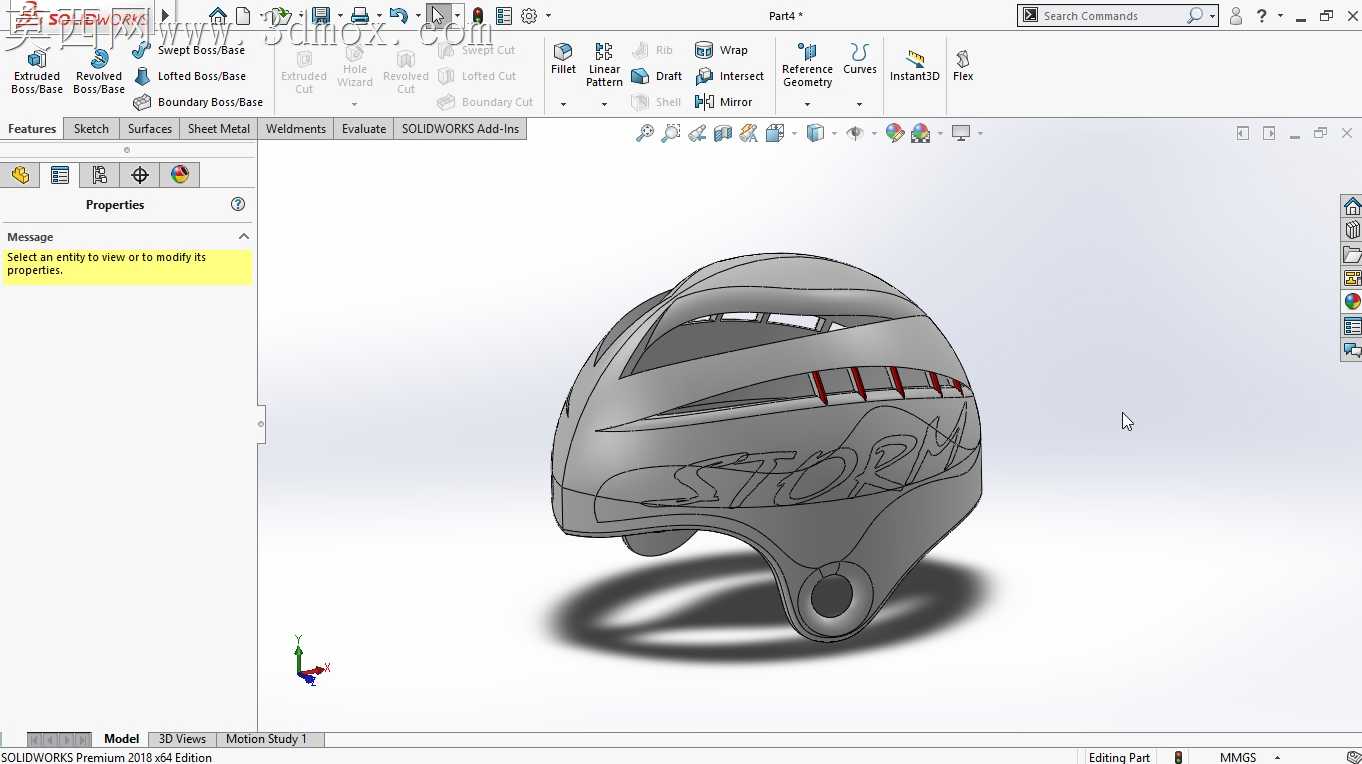Viewport: 1362px width, 764px height.
Task: Click the Extruded Boss/Base tool
Action: point(37,70)
